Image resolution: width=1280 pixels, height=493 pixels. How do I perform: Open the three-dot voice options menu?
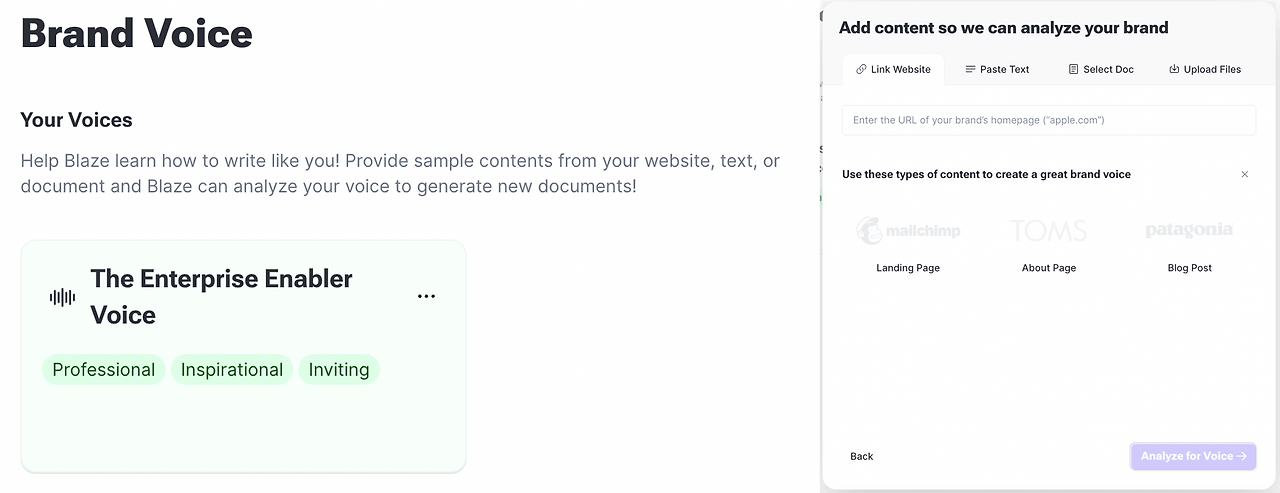(427, 296)
